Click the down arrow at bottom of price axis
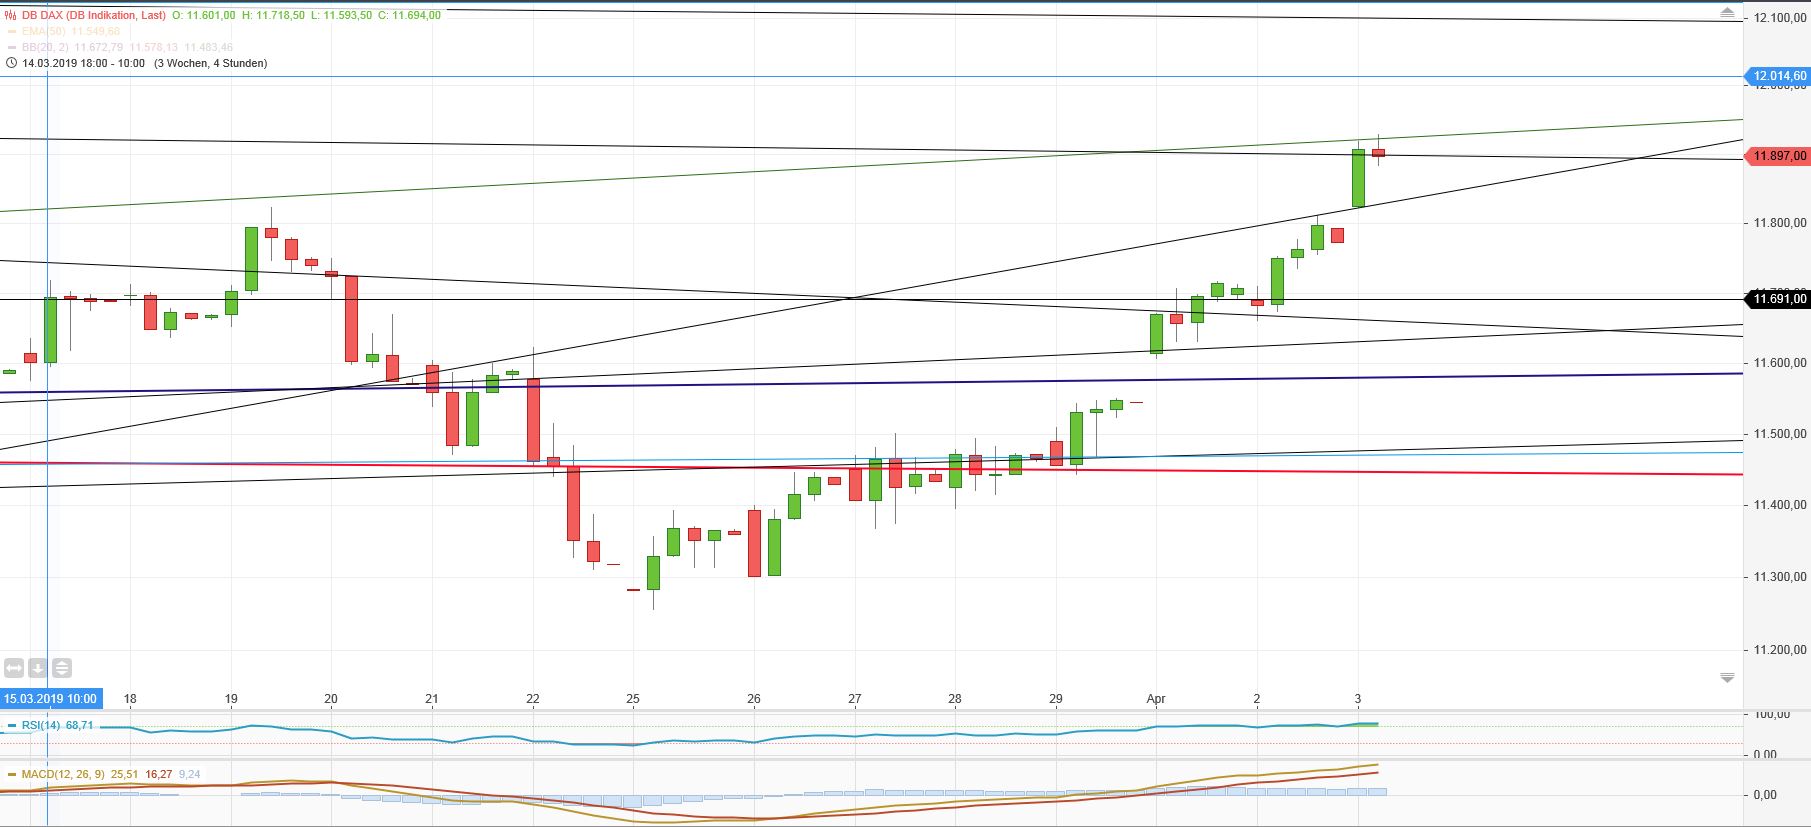 (x=1727, y=678)
